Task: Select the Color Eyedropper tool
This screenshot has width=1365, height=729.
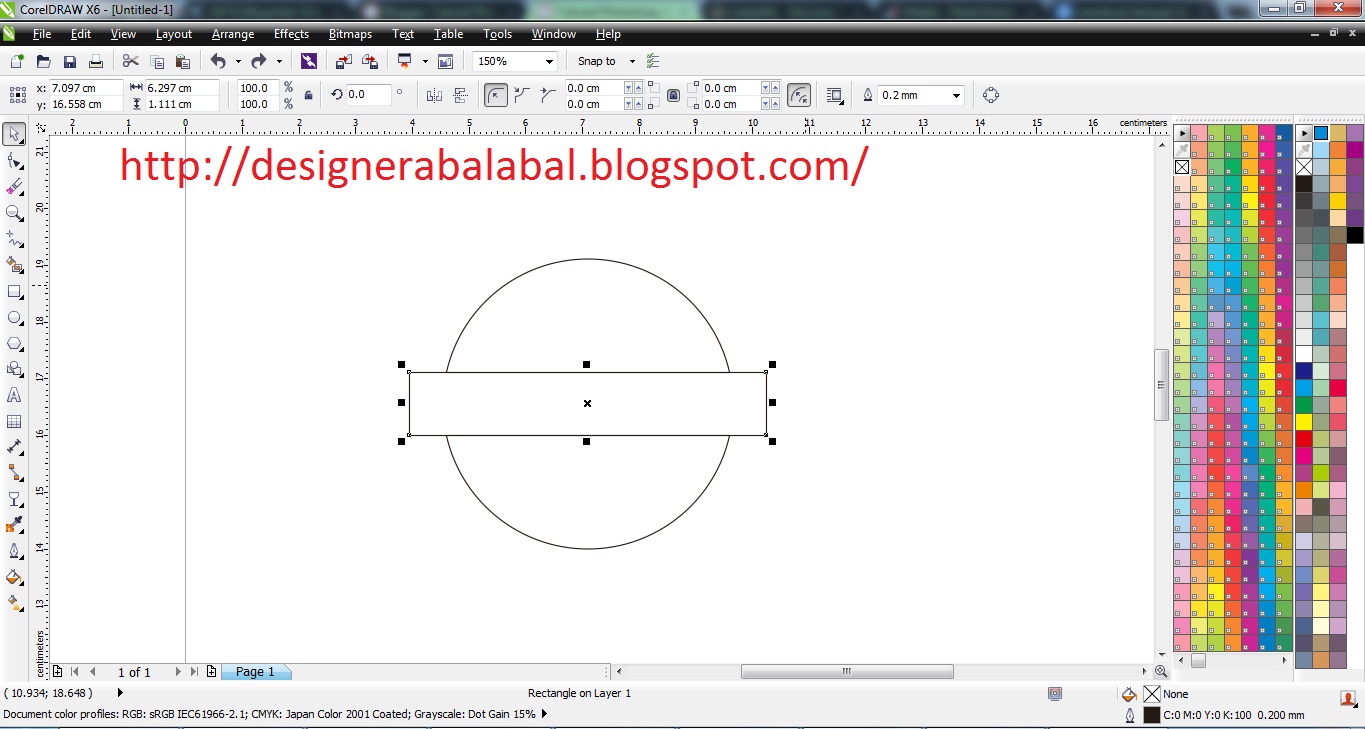Action: pos(15,525)
